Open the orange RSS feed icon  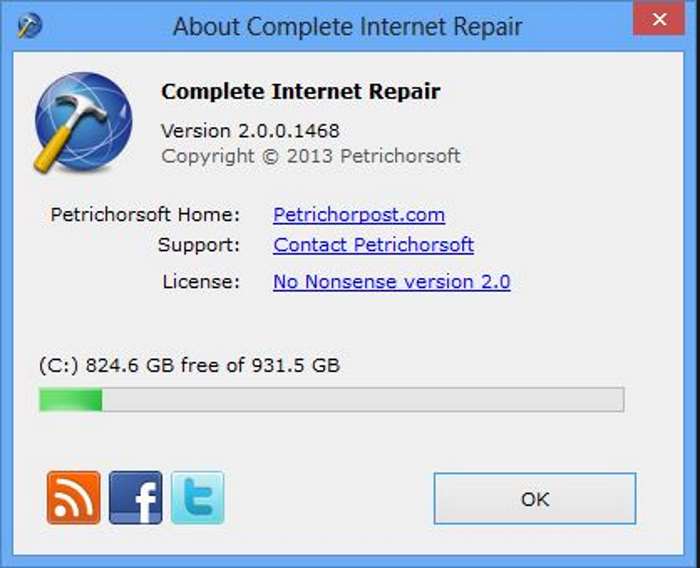point(74,497)
